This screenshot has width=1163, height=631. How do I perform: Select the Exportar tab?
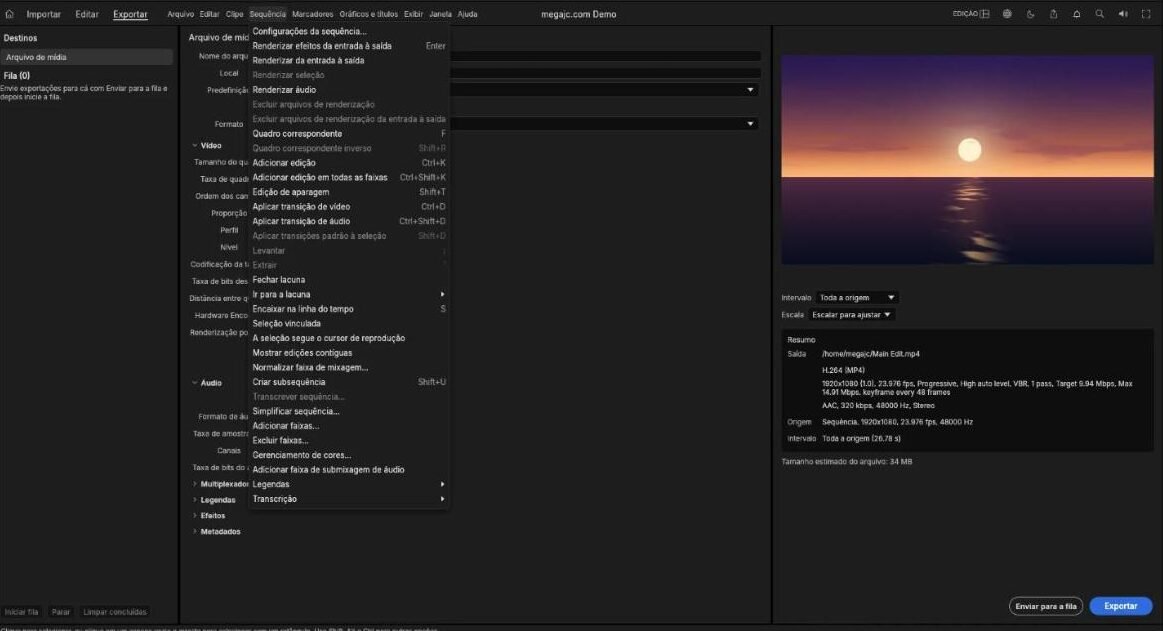click(x=131, y=14)
